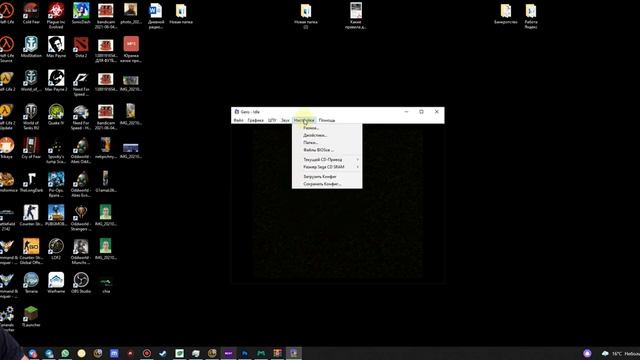The image size is (640, 360).
Task: Open WhatsApp from the taskbar
Action: tap(65, 353)
